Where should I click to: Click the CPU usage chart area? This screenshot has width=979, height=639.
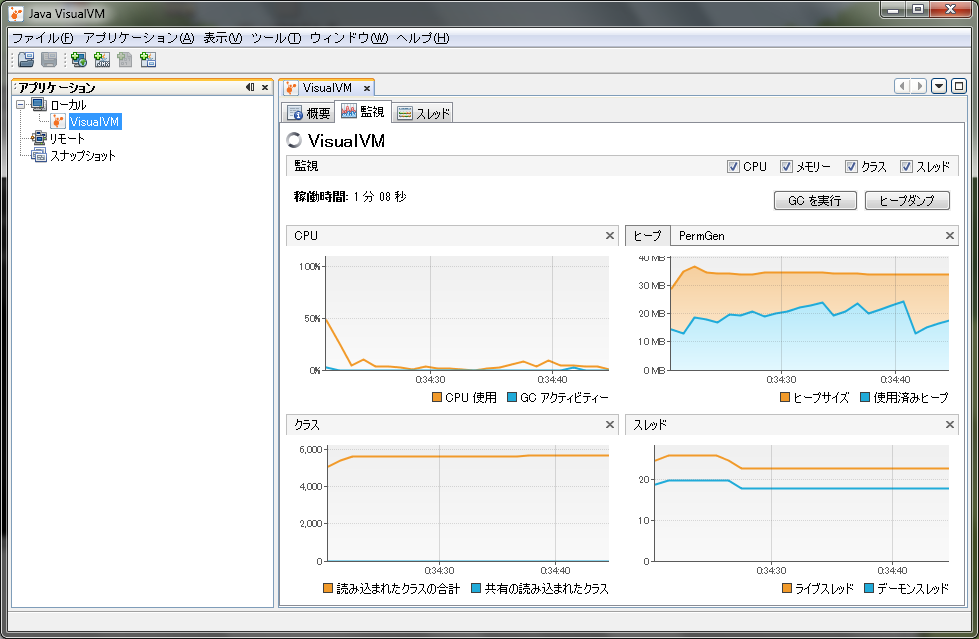[467, 313]
